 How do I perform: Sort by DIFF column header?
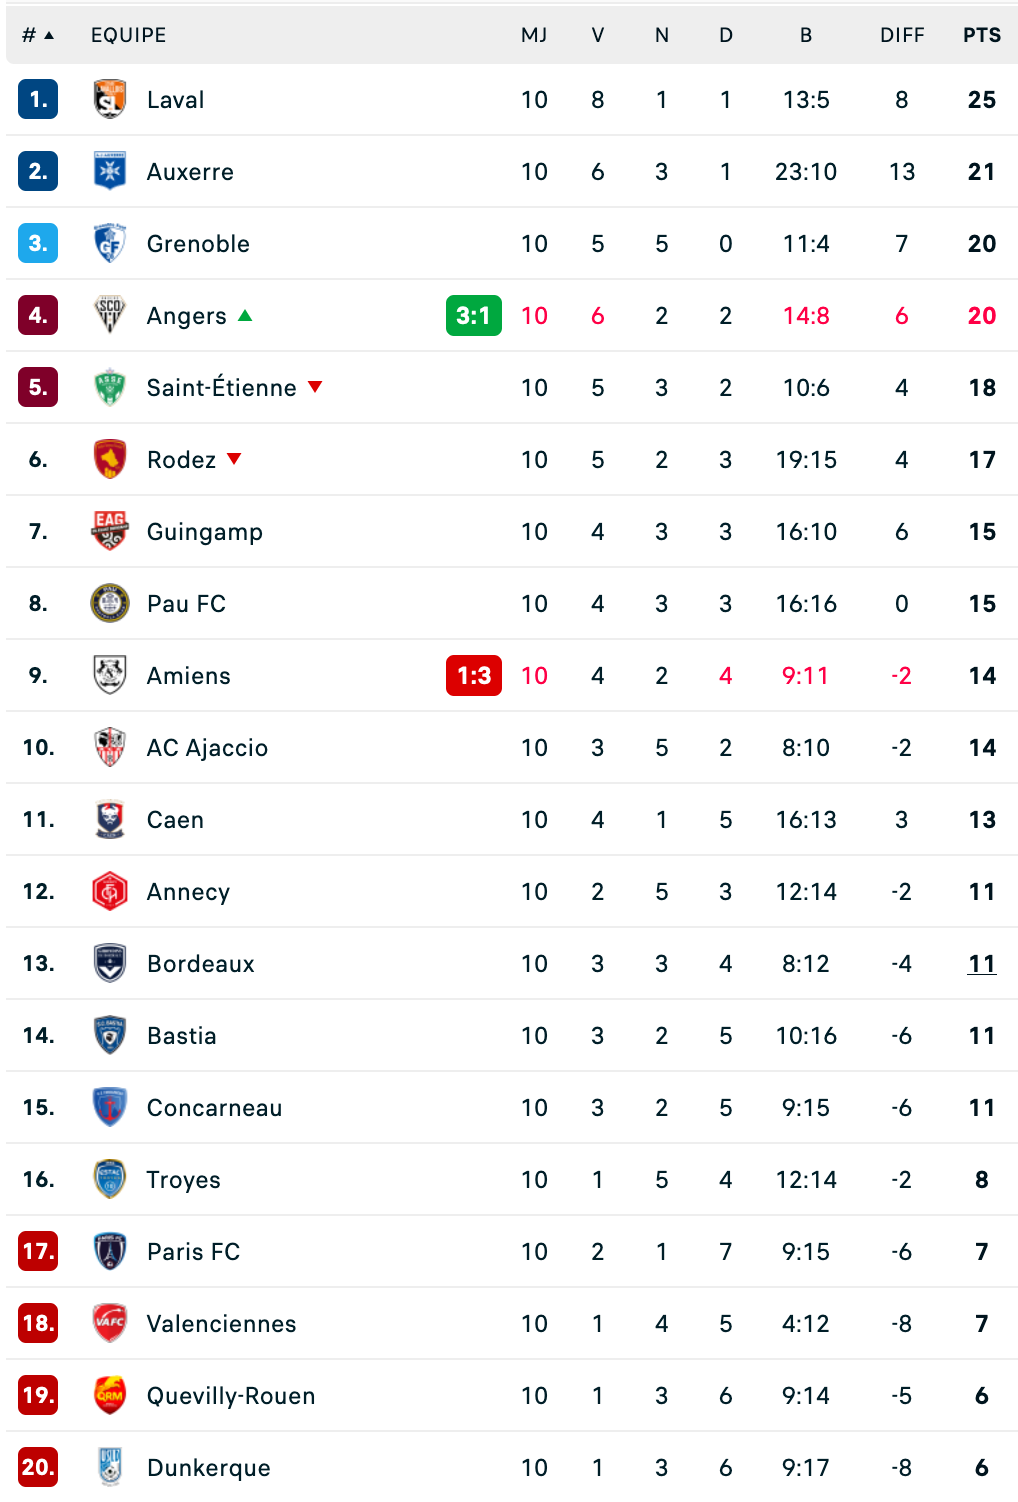tap(901, 35)
